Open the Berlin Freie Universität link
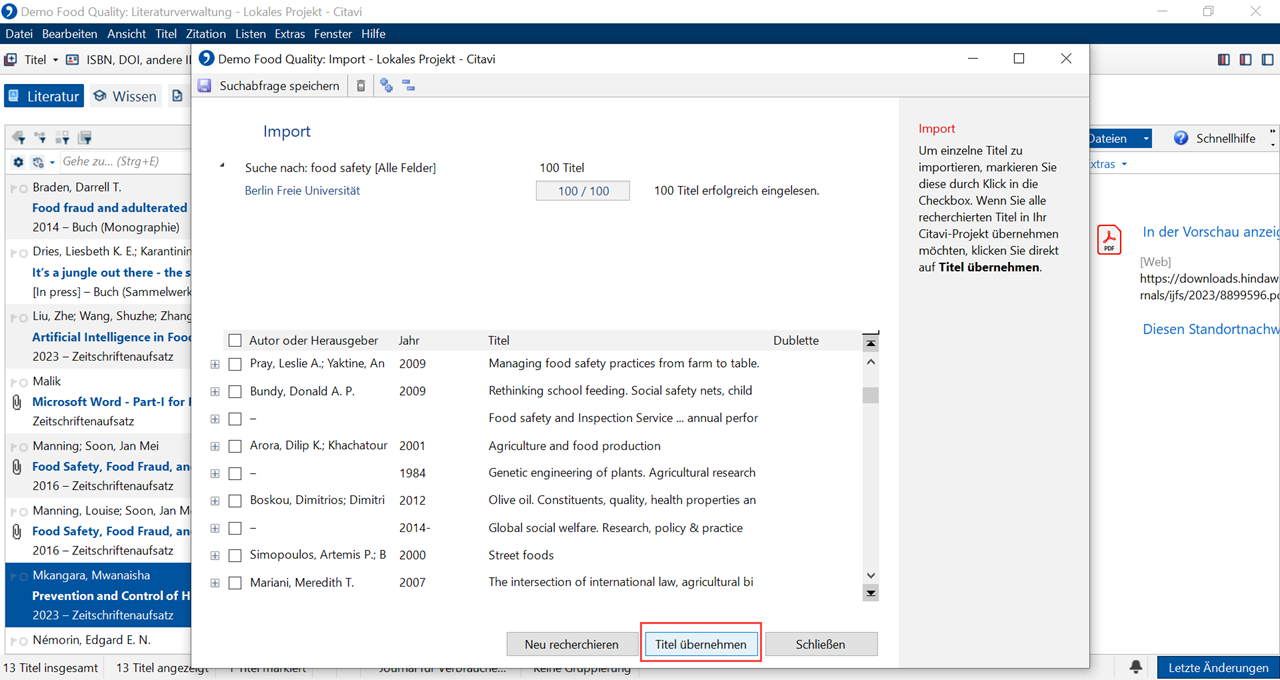 coord(302,190)
